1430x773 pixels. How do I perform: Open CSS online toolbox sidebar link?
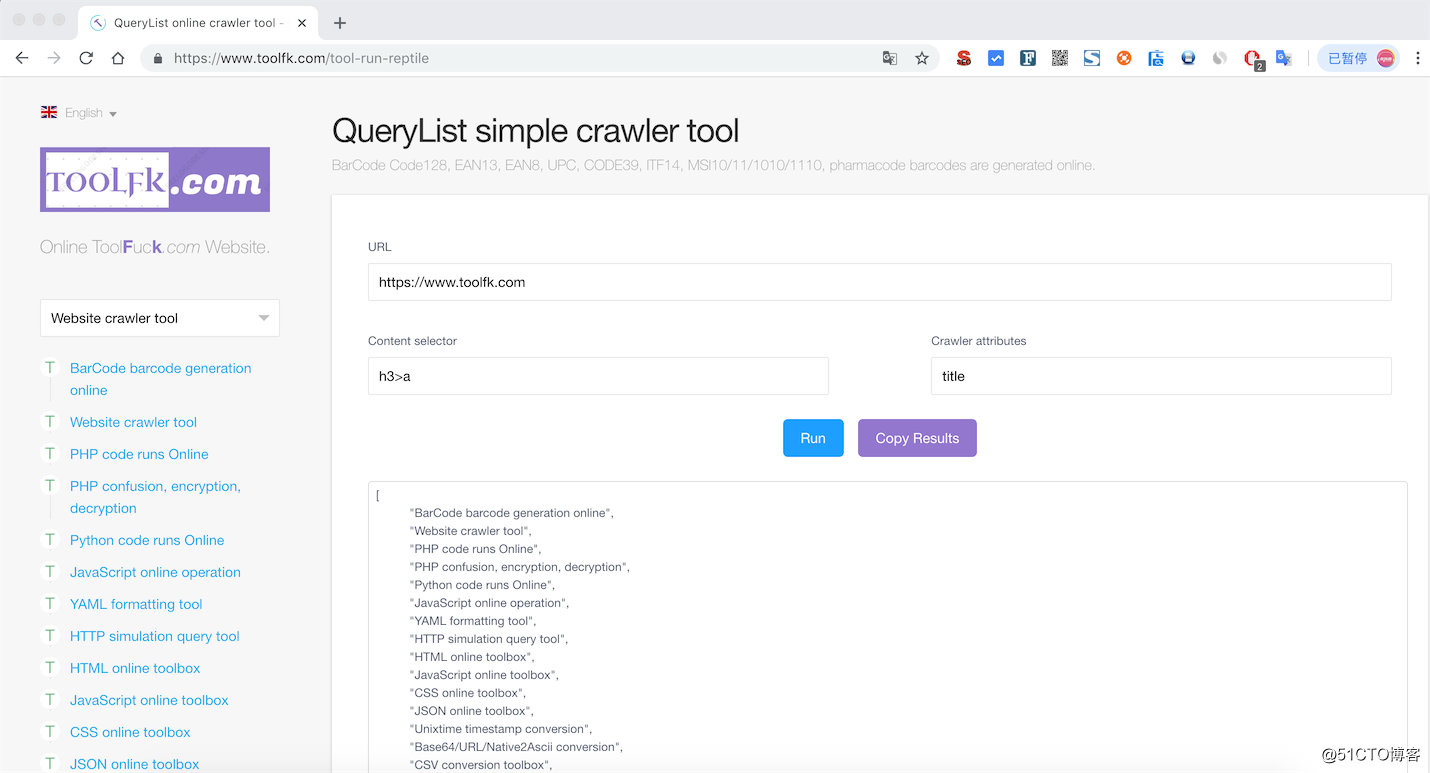(x=130, y=732)
